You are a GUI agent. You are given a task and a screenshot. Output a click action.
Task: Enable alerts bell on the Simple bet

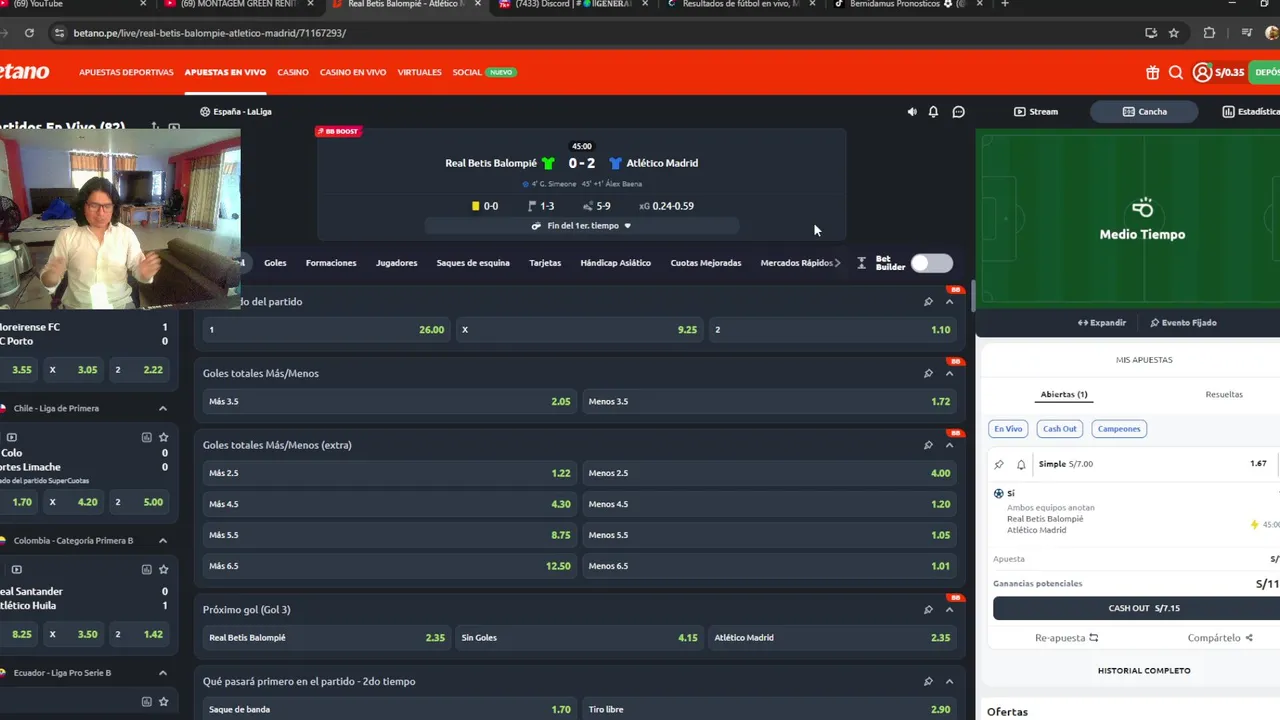coord(1021,464)
